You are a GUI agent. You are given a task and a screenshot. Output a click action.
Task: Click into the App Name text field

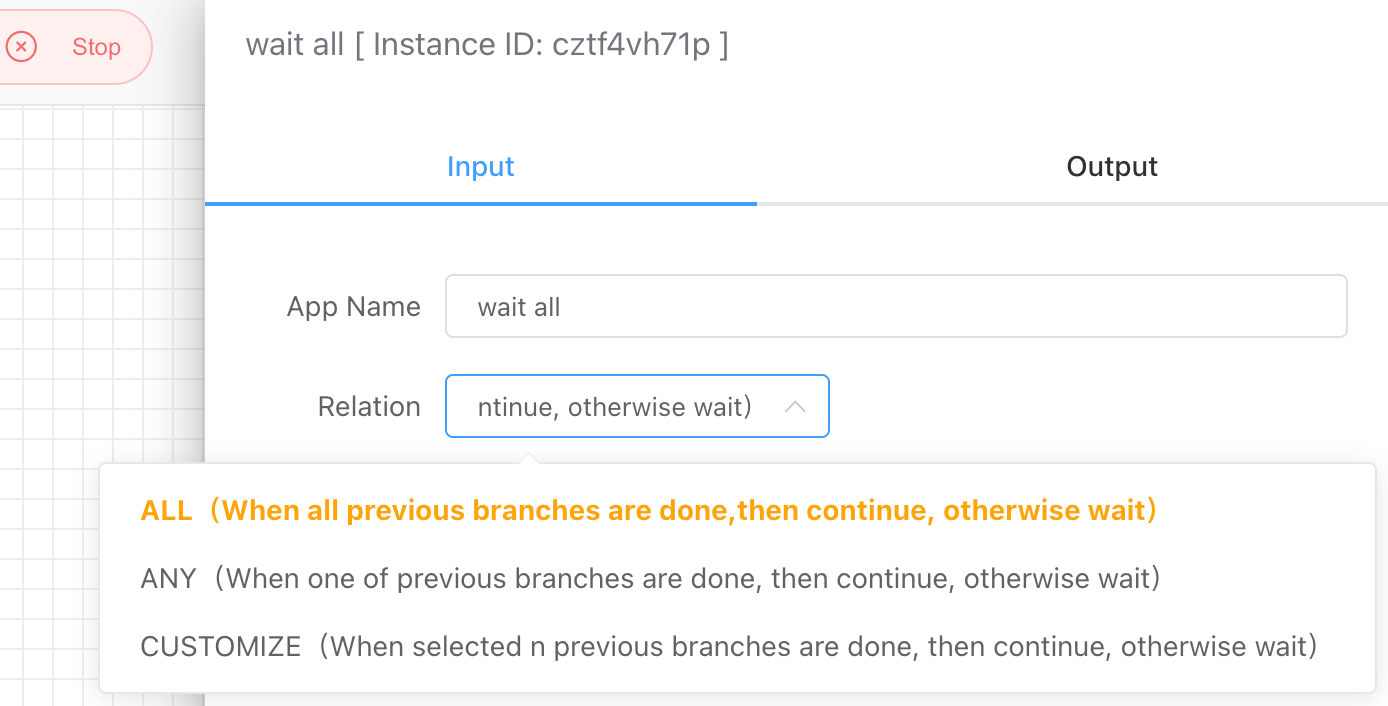[x=895, y=306]
